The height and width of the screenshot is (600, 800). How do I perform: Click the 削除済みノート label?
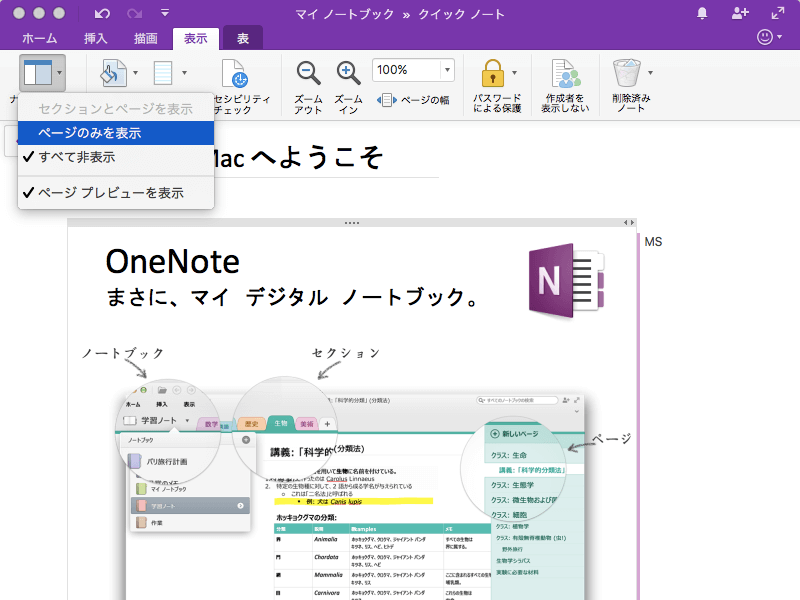[x=631, y=103]
